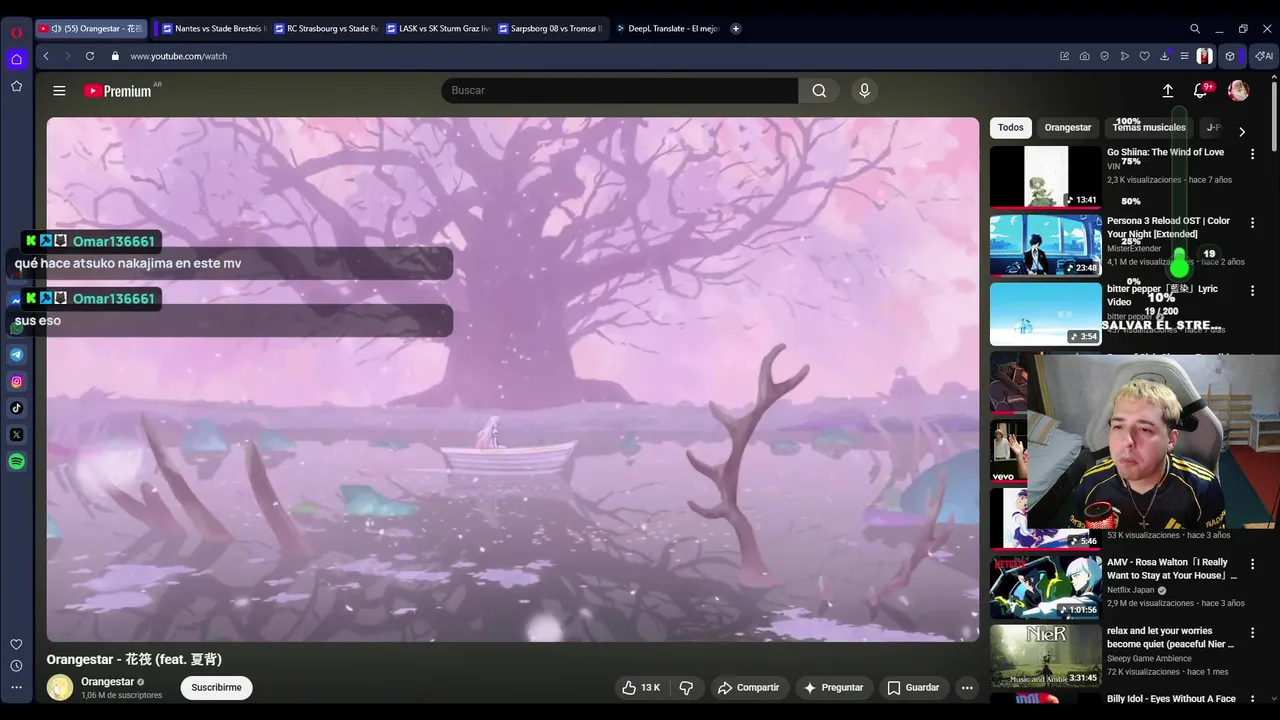This screenshot has height=720, width=1280.
Task: Click the Preguntar button
Action: [x=832, y=688]
